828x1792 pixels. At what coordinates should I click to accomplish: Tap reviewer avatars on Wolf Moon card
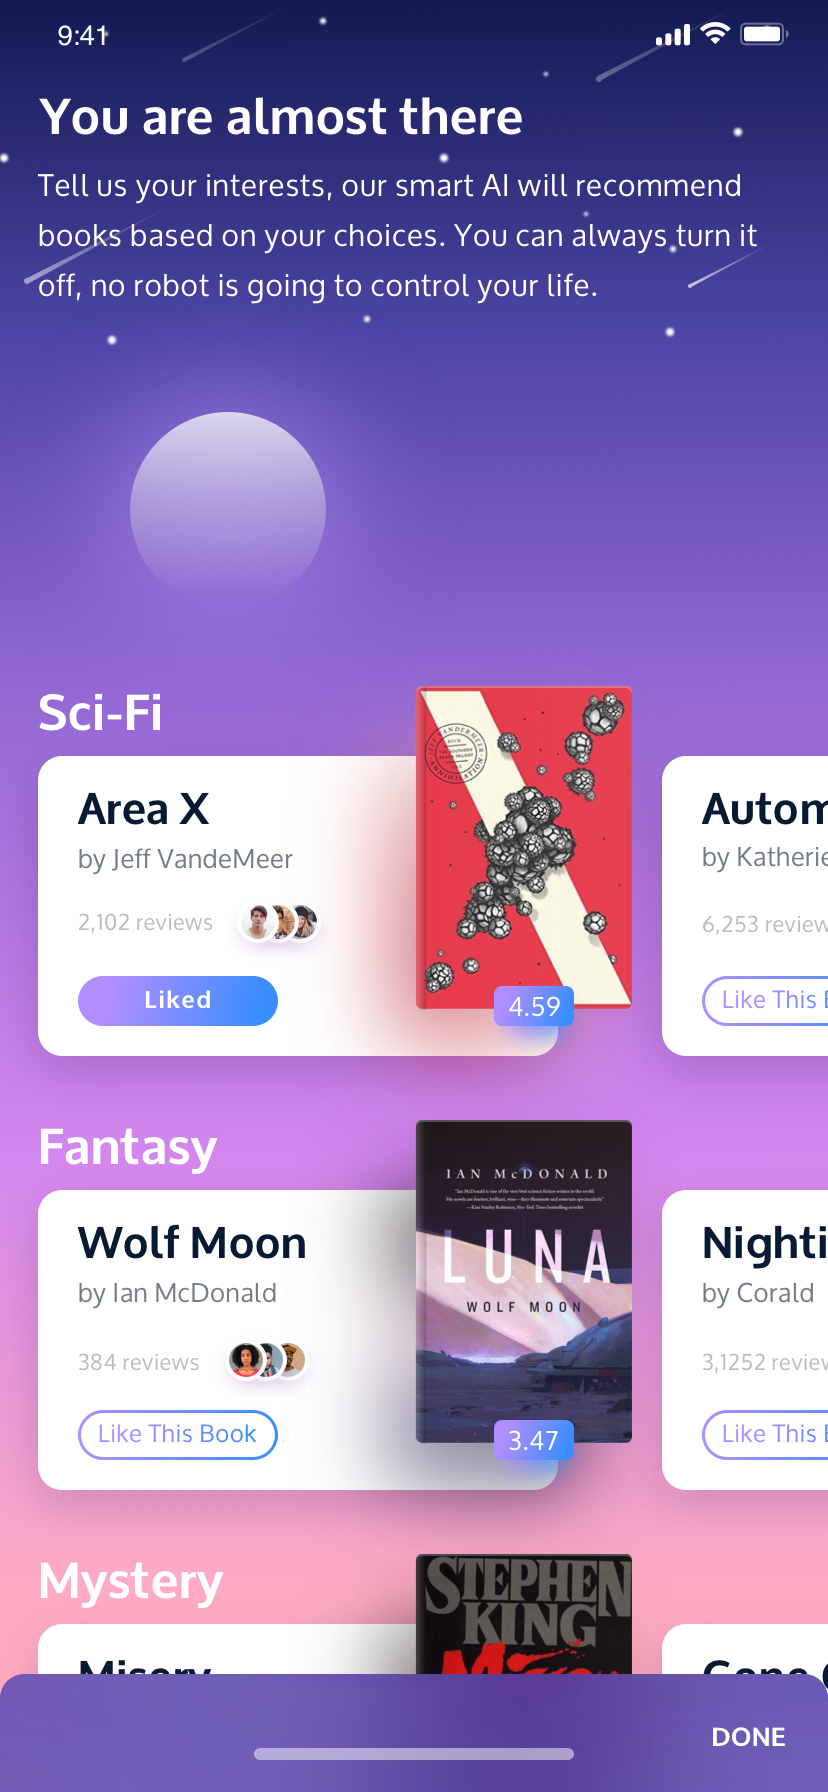coord(267,1360)
